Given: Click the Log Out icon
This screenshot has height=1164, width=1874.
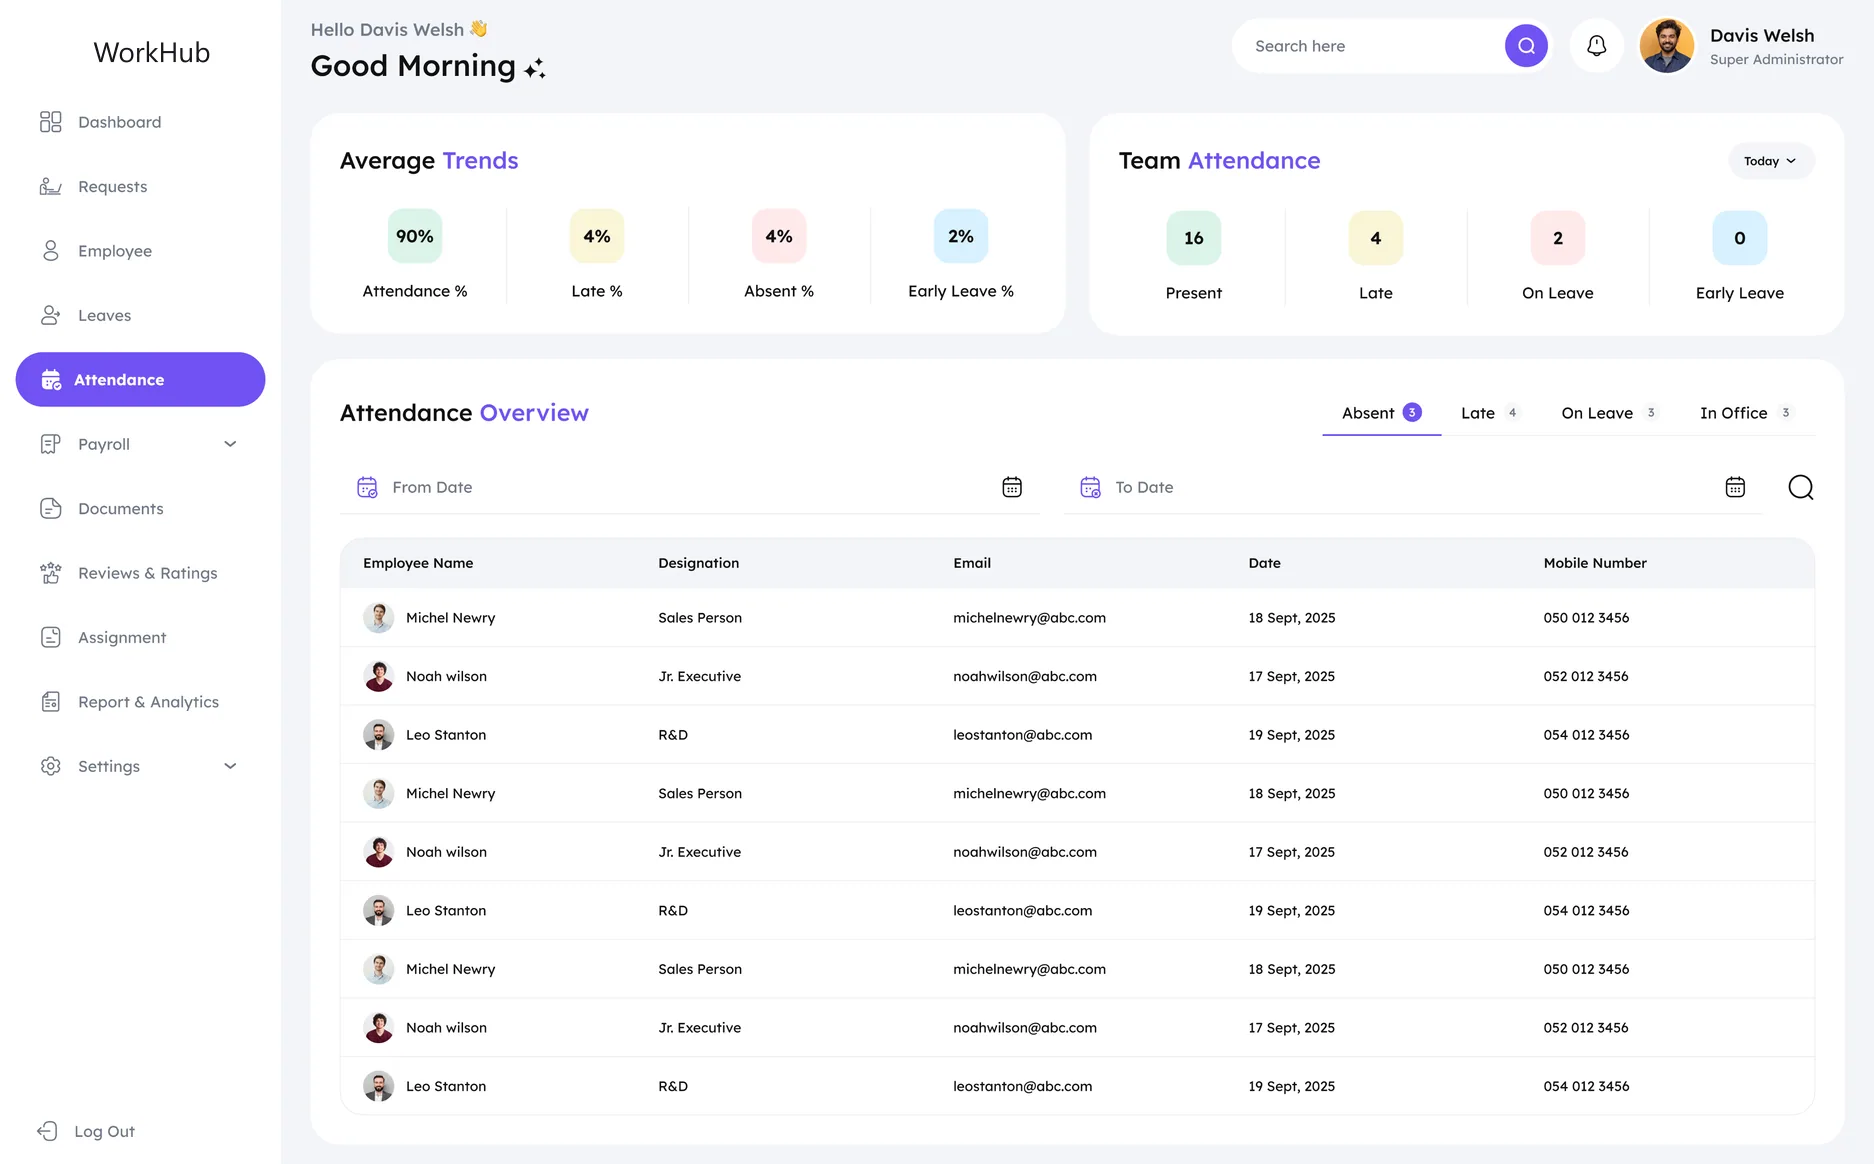Looking at the screenshot, I should tap(47, 1131).
